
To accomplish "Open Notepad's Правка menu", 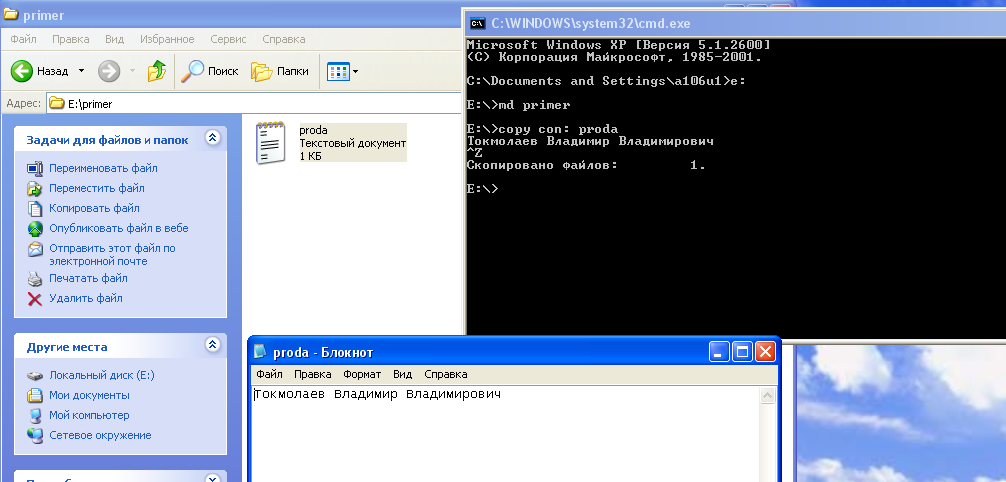I will pyautogui.click(x=312, y=374).
